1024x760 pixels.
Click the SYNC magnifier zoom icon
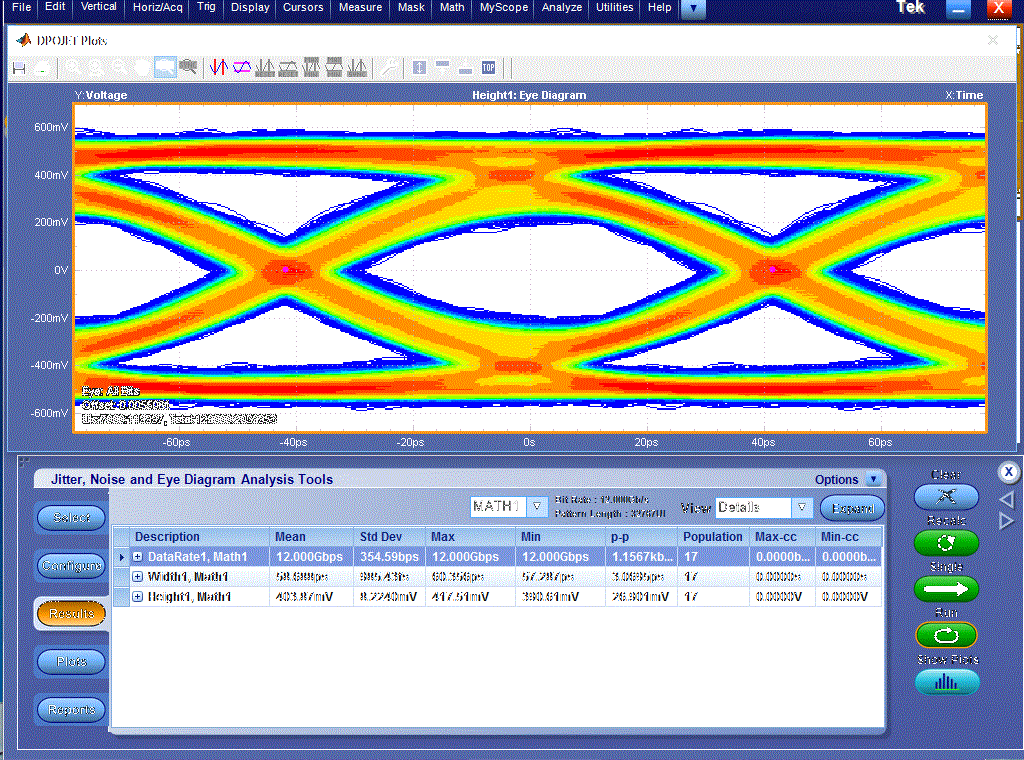click(188, 67)
